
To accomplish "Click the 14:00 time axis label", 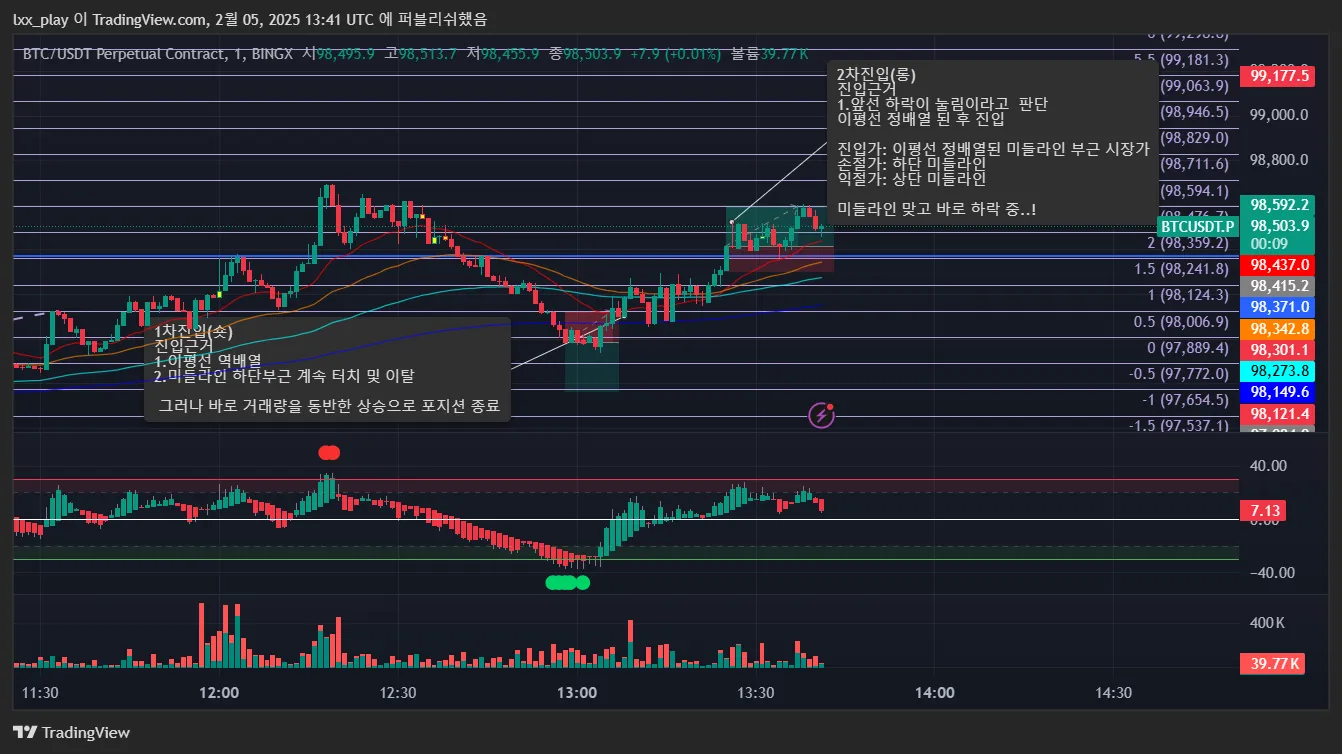I will click(x=934, y=692).
